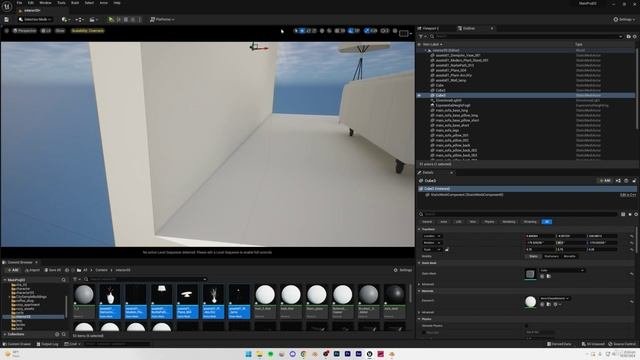
Task: Select the Physics filter tab in Details
Action: coord(489,222)
